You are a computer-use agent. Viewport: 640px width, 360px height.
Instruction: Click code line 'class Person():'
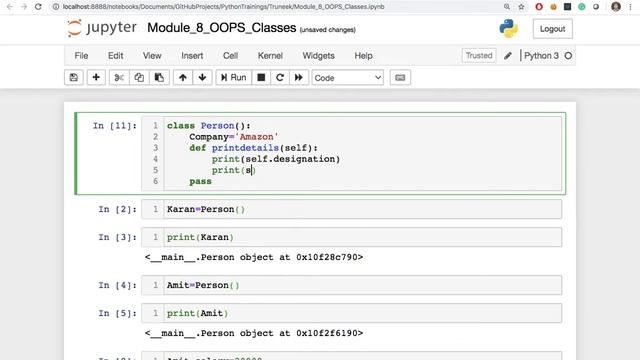tap(209, 126)
